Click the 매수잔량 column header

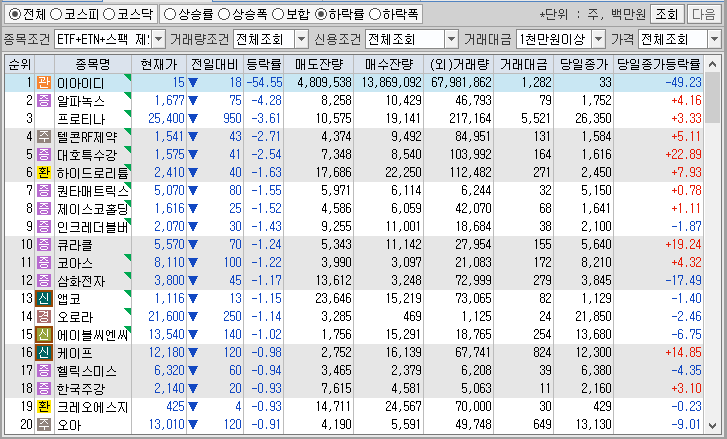coord(389,64)
